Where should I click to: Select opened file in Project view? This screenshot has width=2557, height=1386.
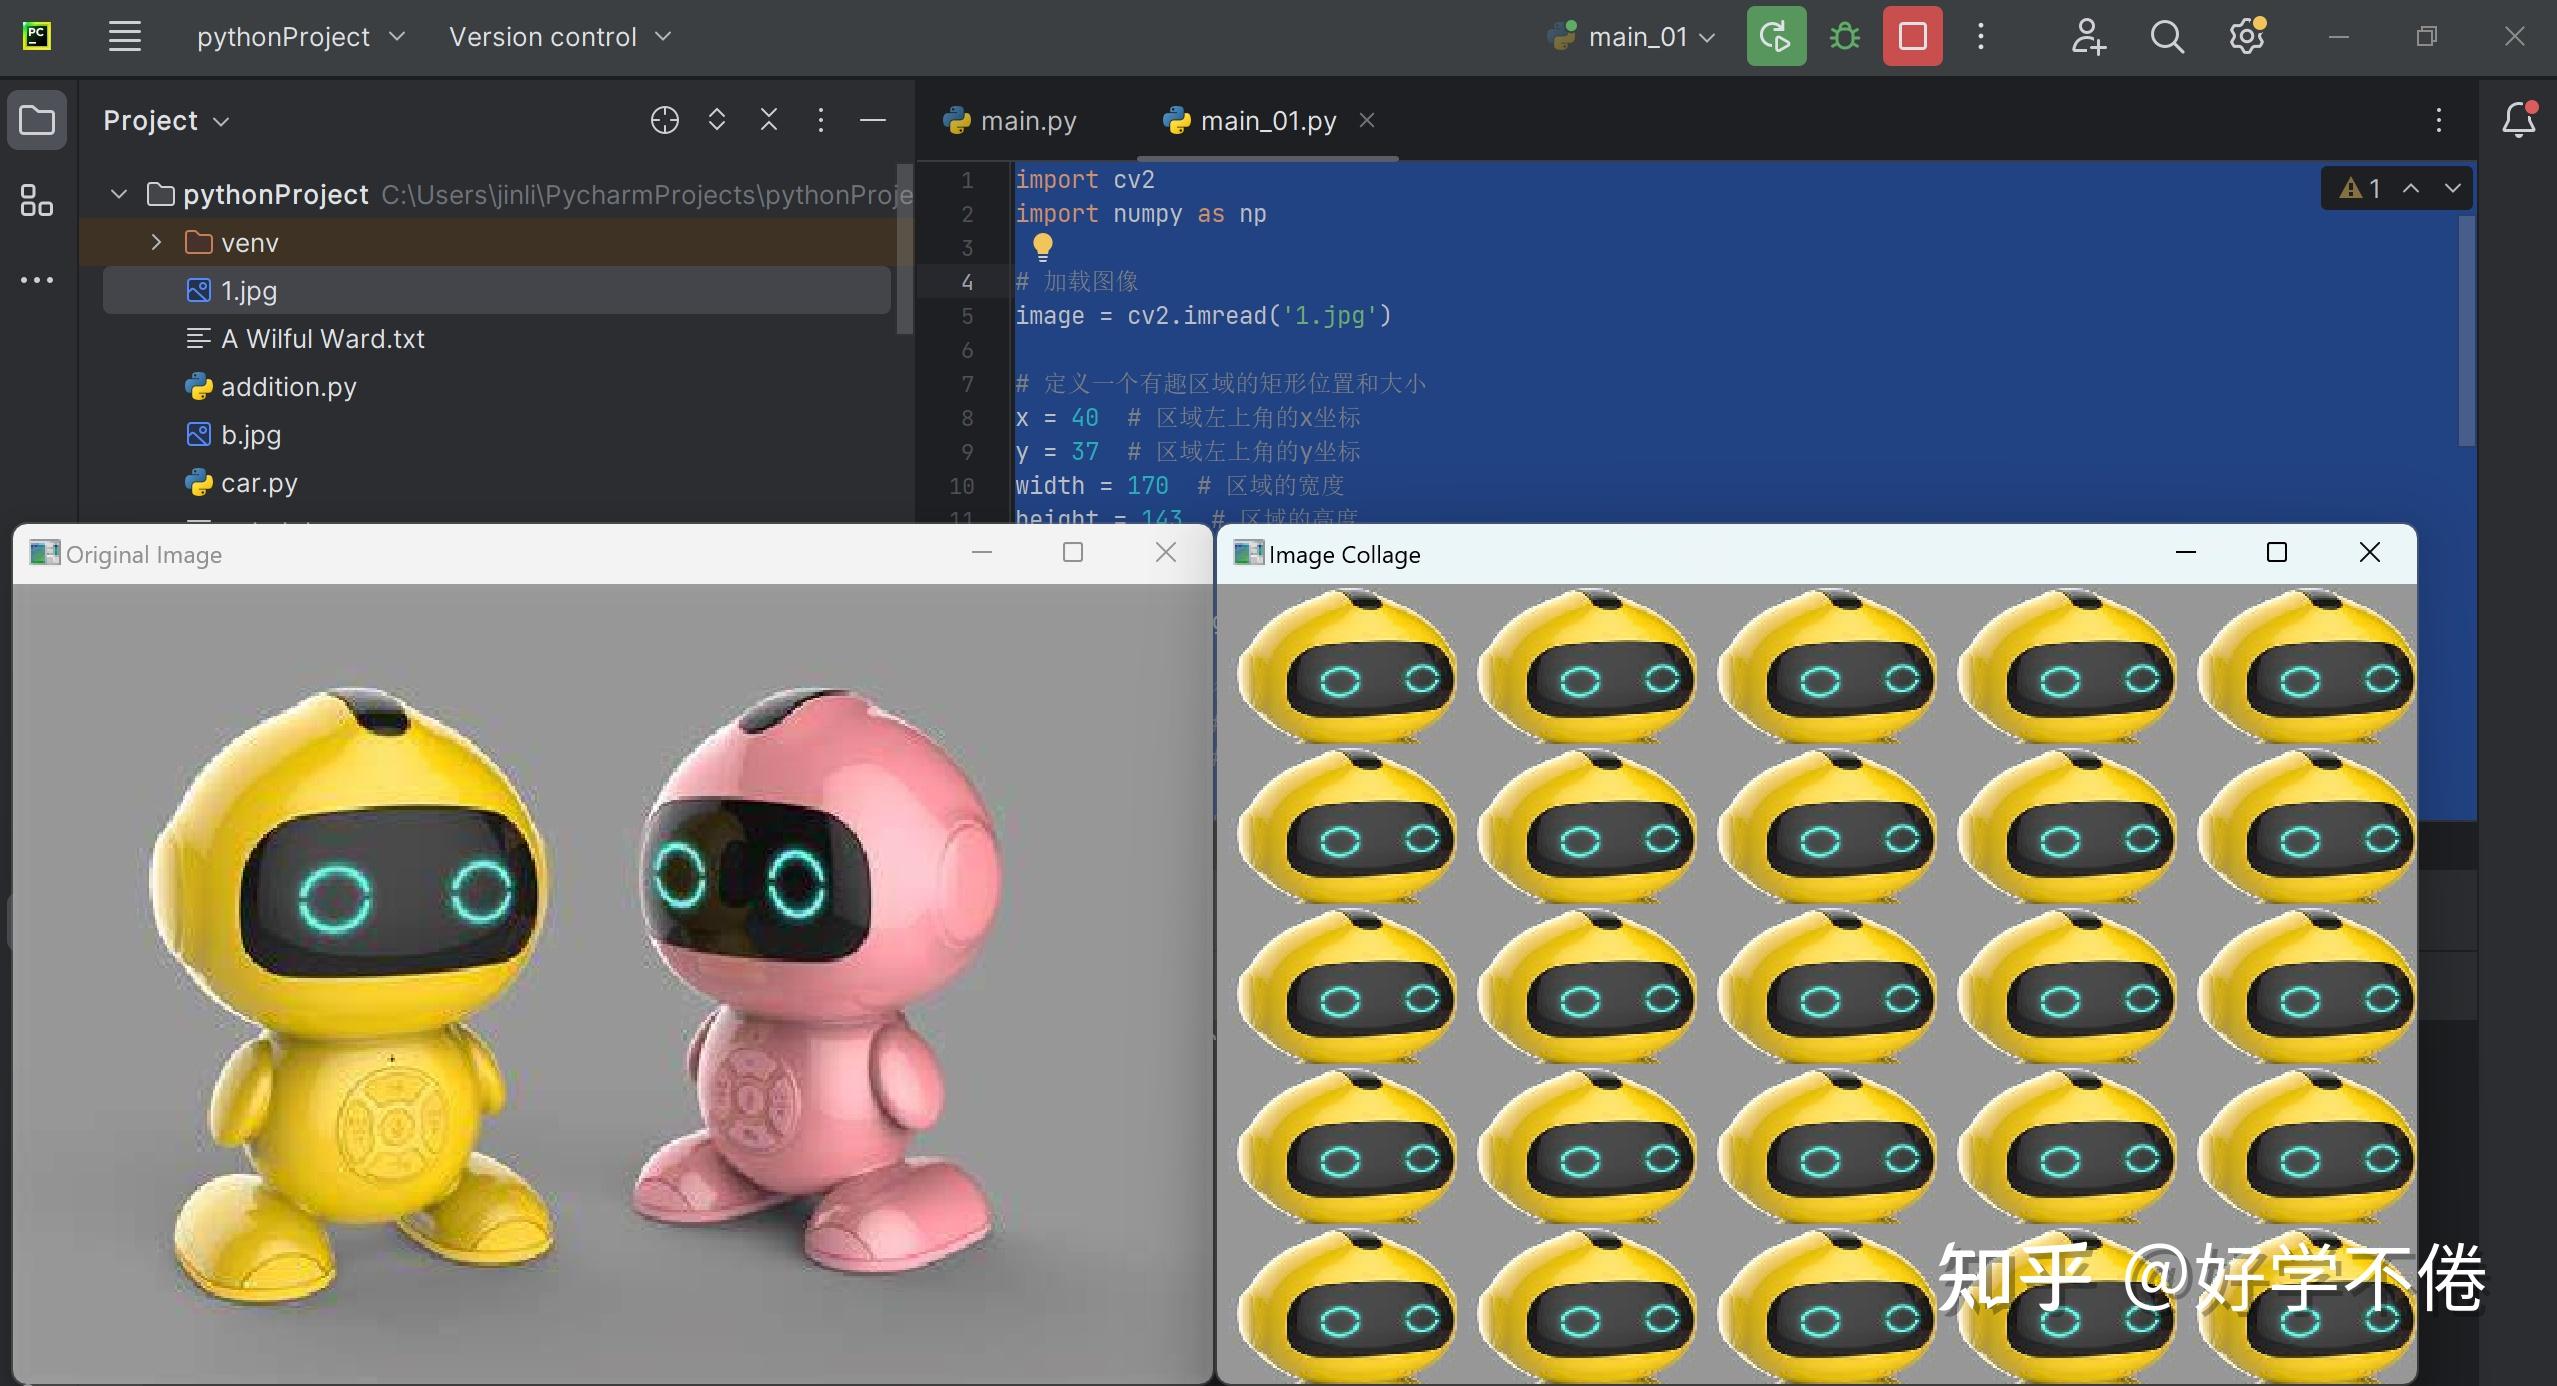[666, 120]
